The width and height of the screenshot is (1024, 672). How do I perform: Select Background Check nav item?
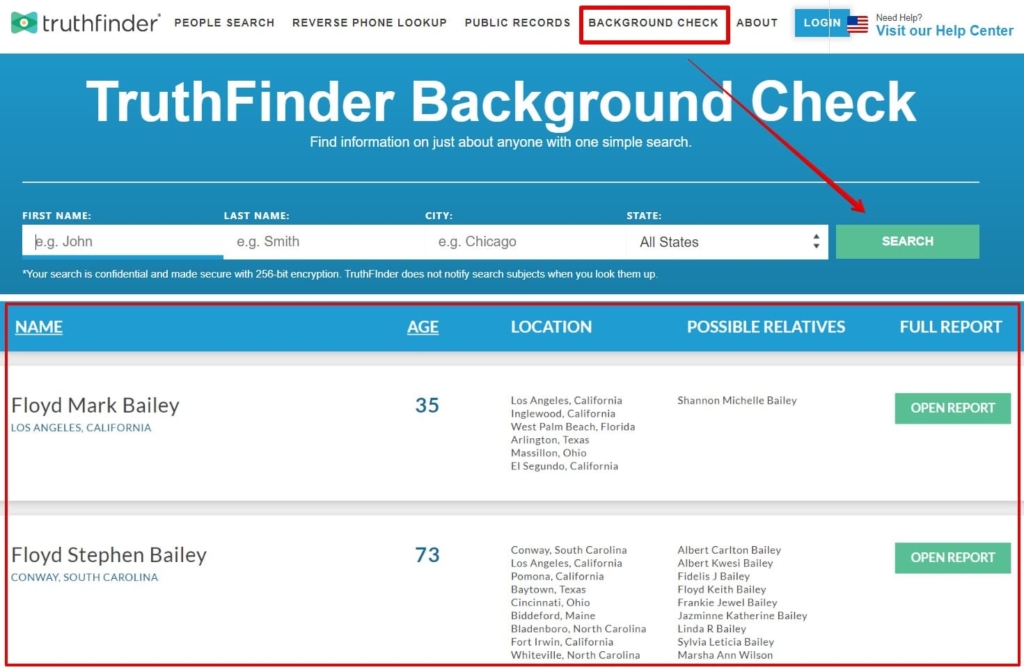coord(653,23)
